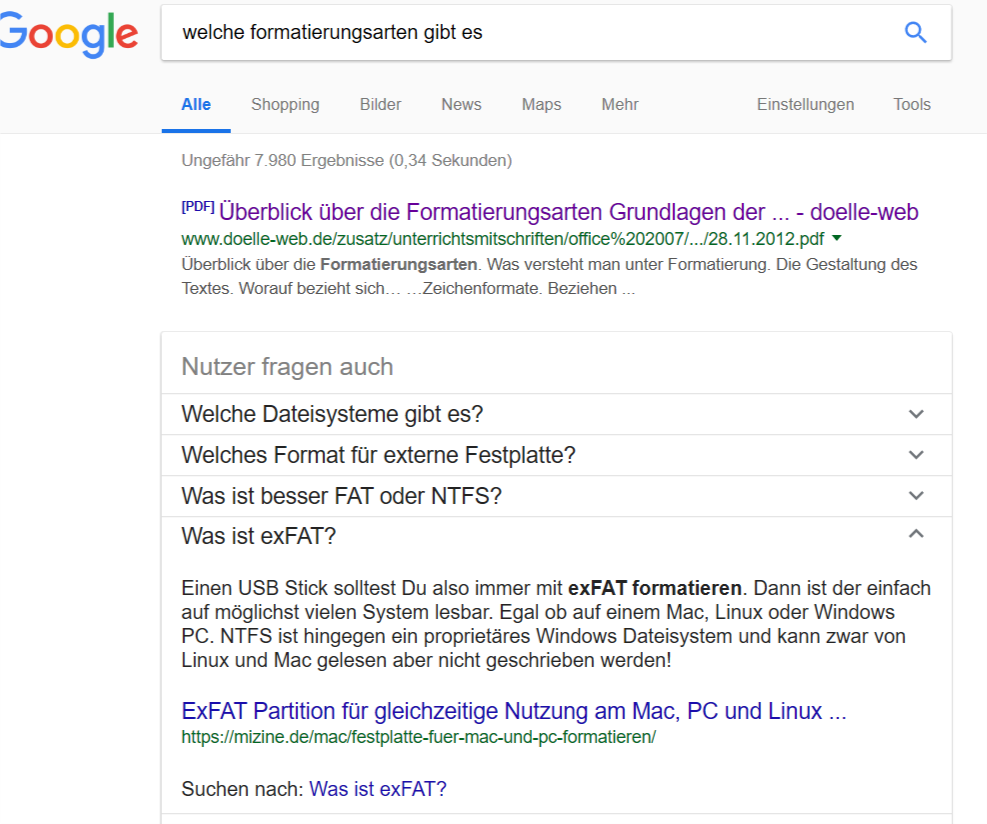This screenshot has width=987, height=824.
Task: Expand 'Welche Dateisysteme gibt es?' chevron
Action: coord(916,414)
